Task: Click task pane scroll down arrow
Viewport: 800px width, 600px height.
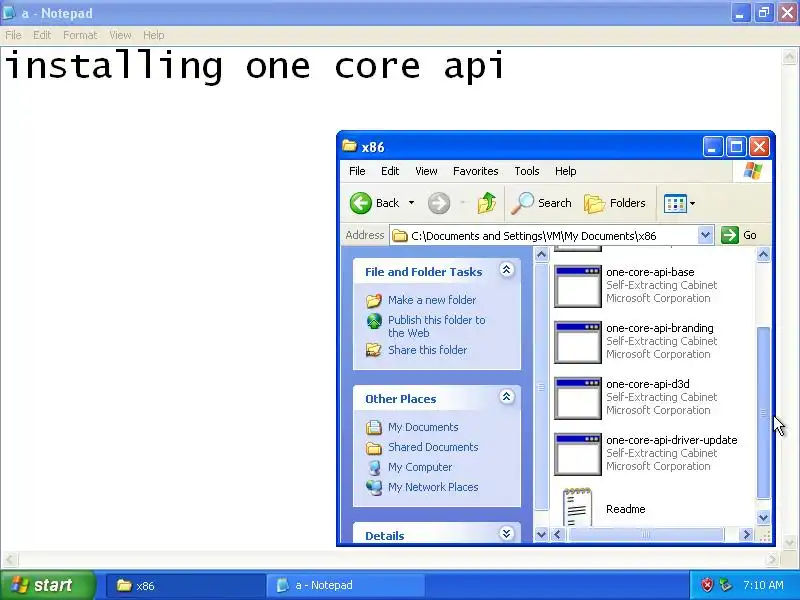Action: pyautogui.click(x=541, y=534)
